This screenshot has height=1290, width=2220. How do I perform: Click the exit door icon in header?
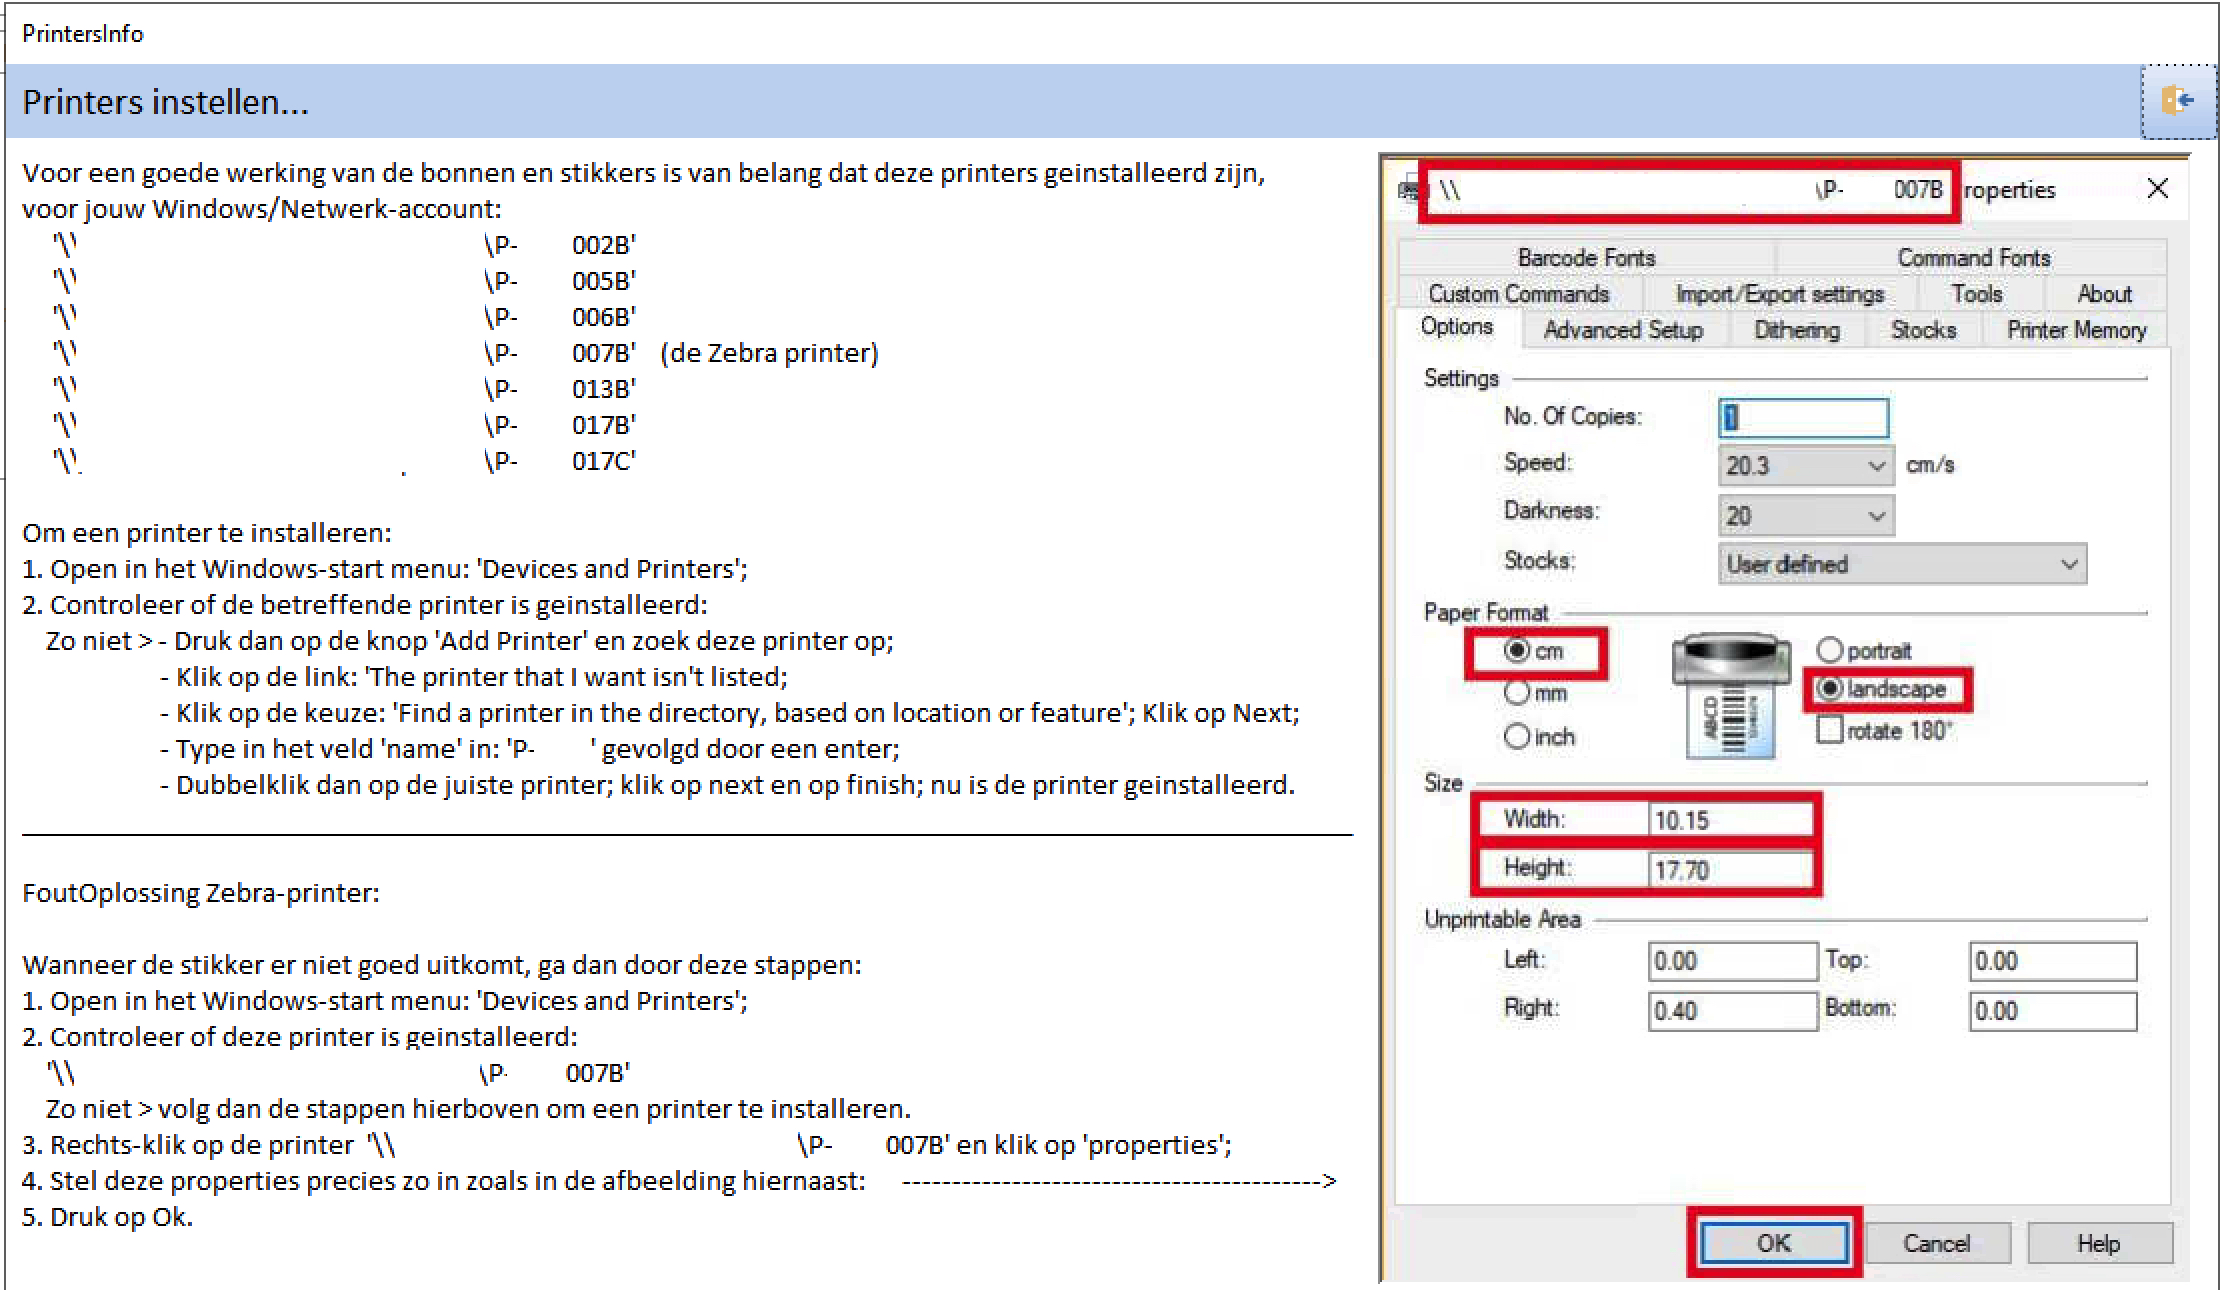point(2178,100)
